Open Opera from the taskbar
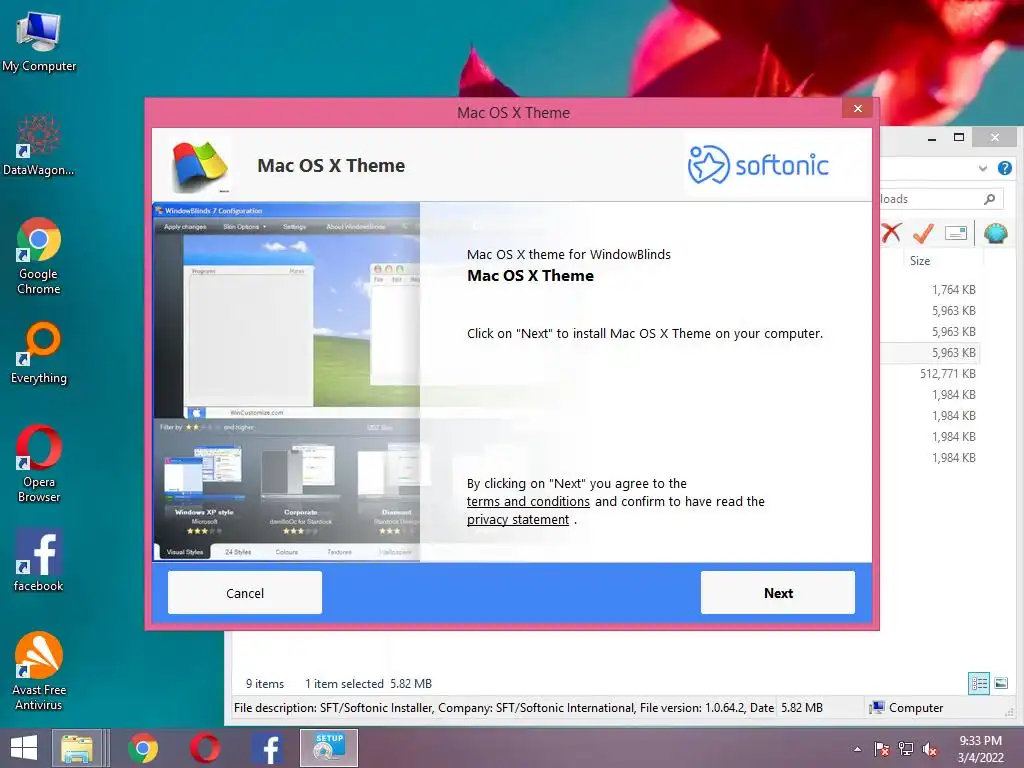This screenshot has width=1024, height=768. (204, 748)
